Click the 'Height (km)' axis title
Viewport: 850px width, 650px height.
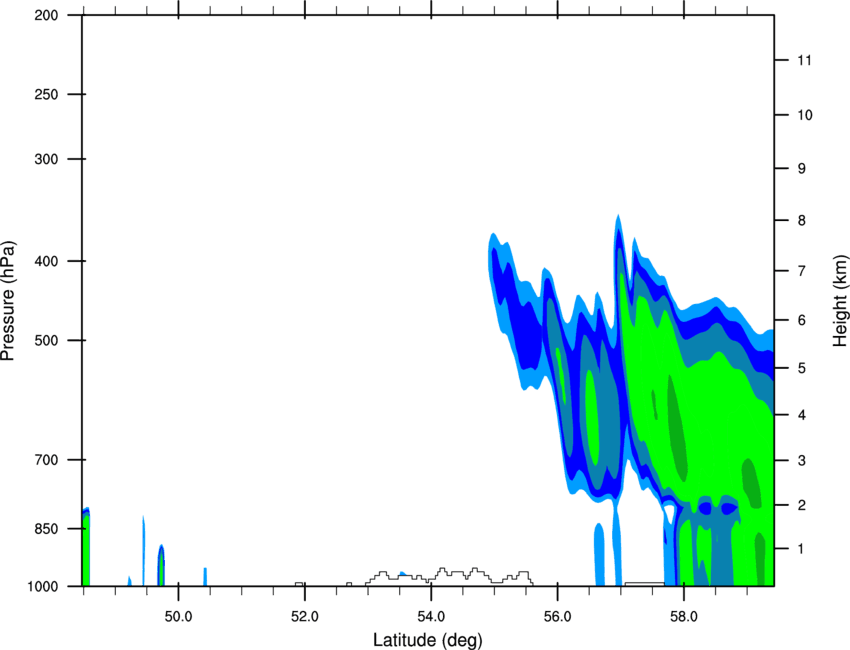pyautogui.click(x=840, y=301)
